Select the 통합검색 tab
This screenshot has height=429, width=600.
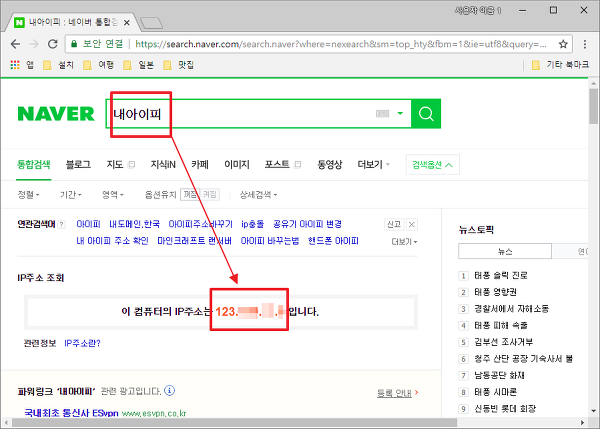tap(34, 165)
